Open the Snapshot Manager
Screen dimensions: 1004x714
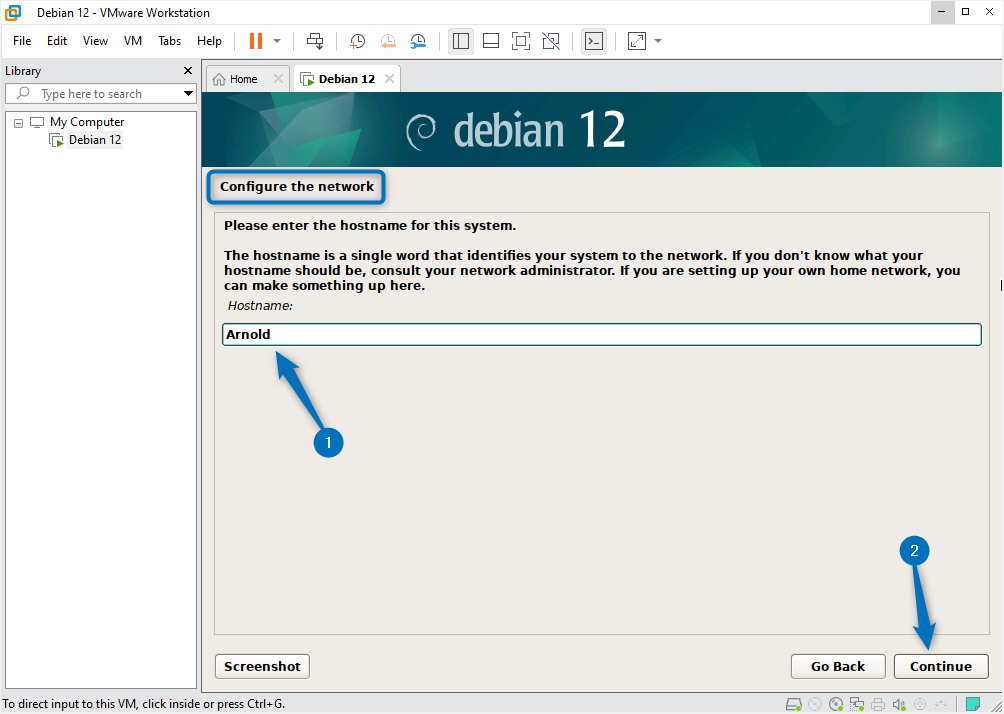(418, 41)
